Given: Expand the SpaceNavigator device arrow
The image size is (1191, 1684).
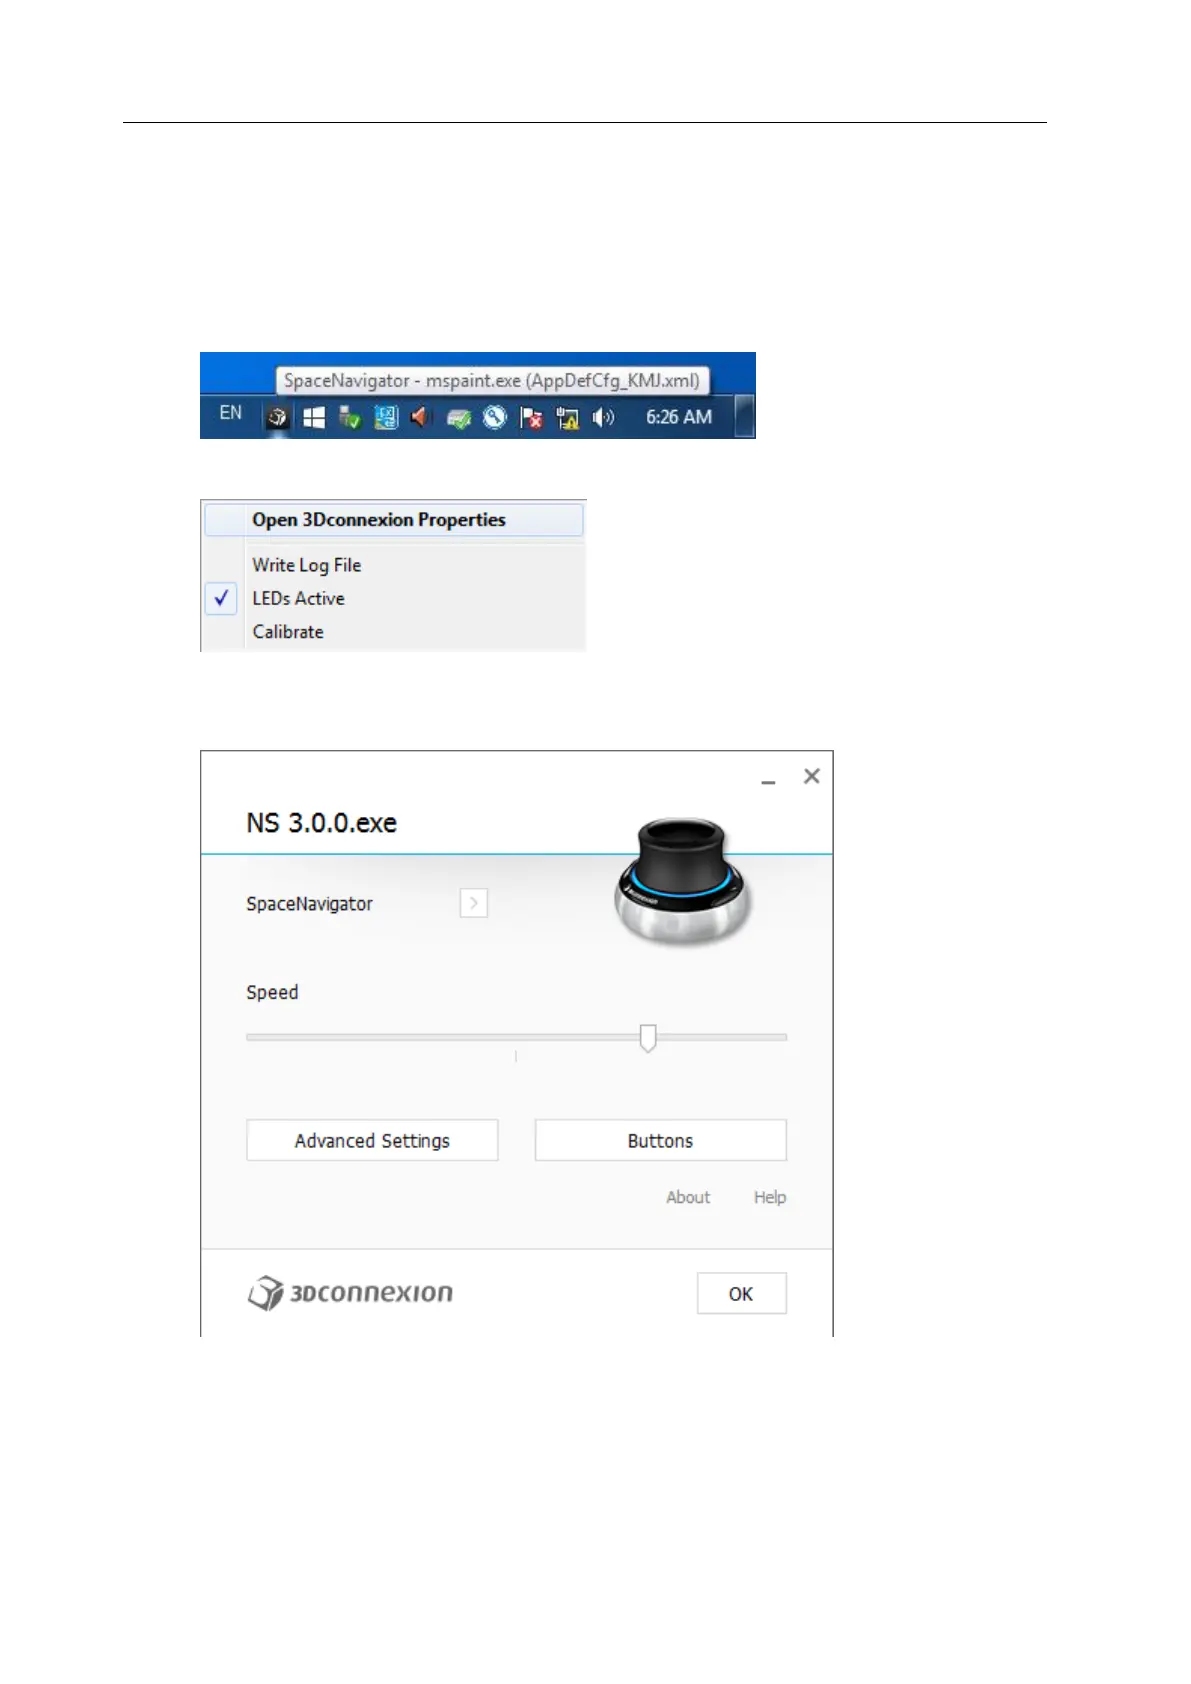Looking at the screenshot, I should pos(474,903).
